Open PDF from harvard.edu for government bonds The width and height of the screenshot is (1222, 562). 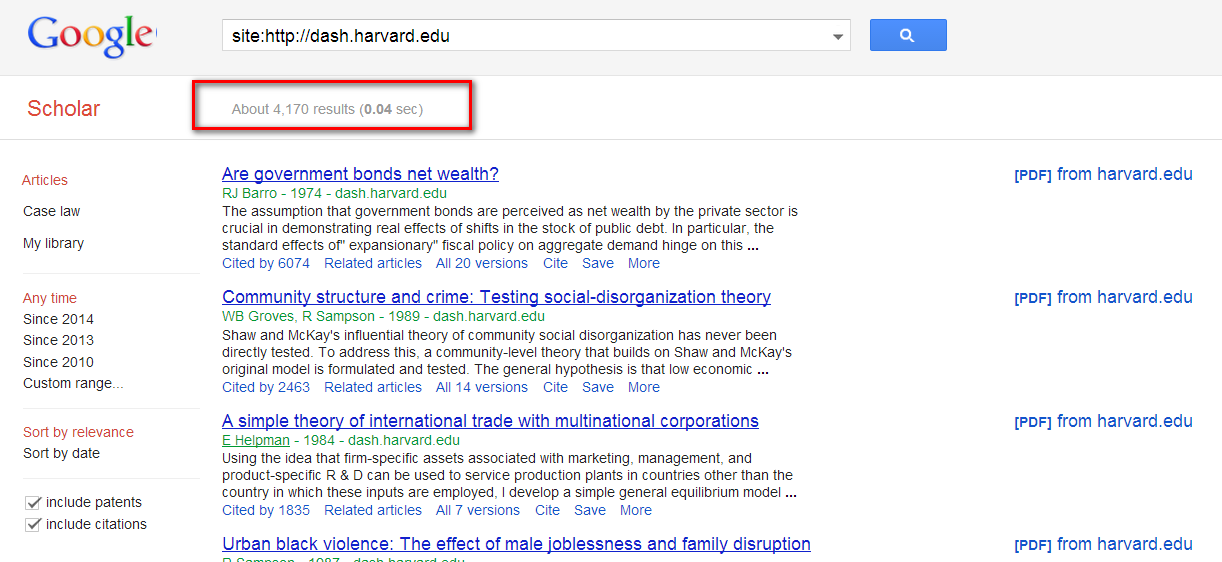pos(1103,174)
